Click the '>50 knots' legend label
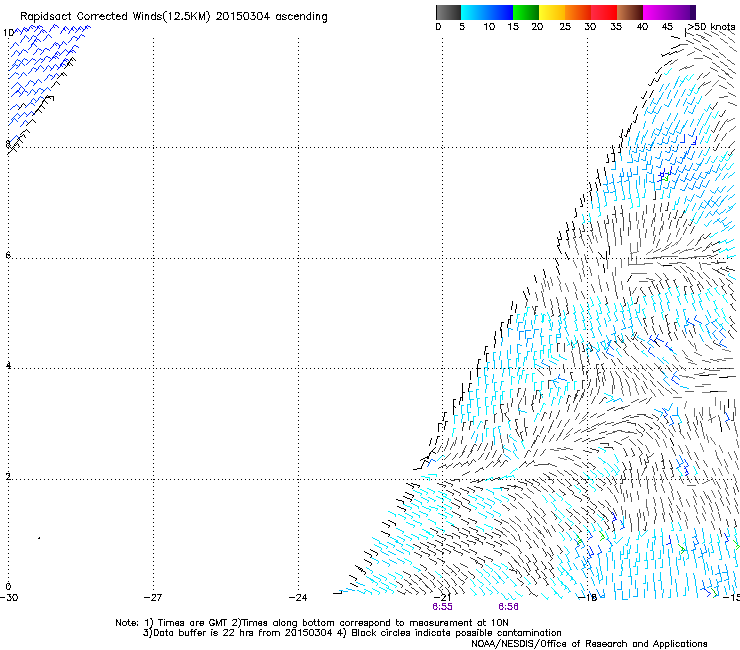The height and width of the screenshot is (650, 740). click(x=711, y=27)
